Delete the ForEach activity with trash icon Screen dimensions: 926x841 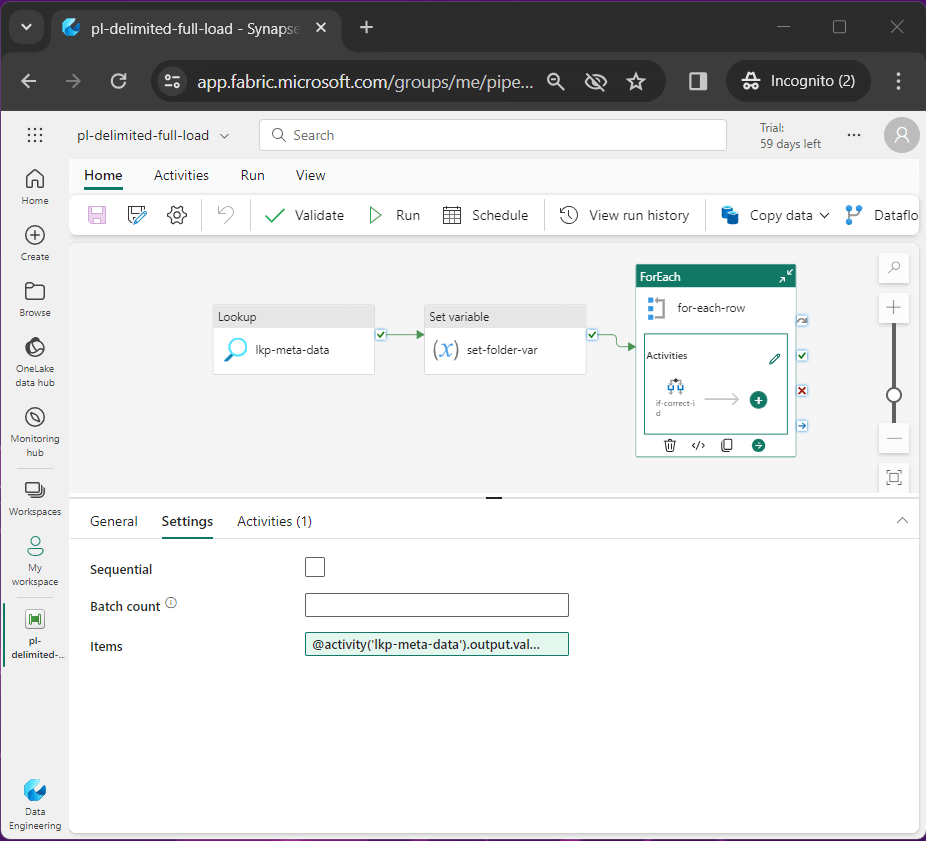click(x=670, y=445)
